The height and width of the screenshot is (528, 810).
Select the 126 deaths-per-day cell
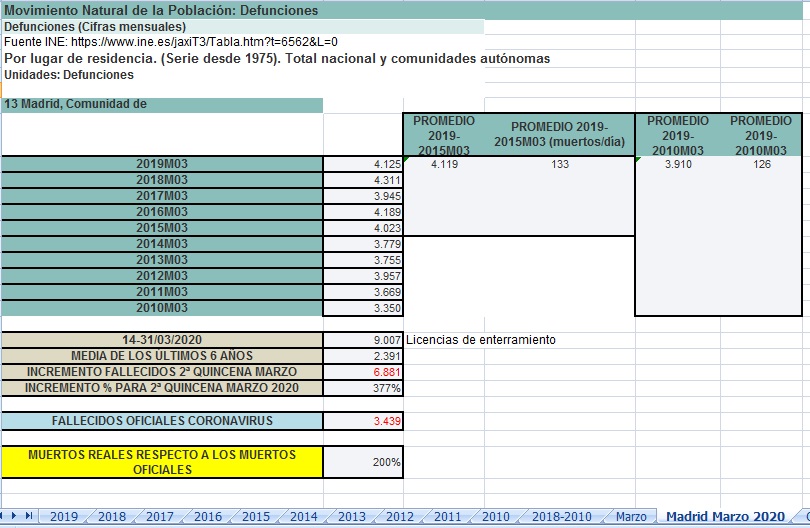click(761, 164)
